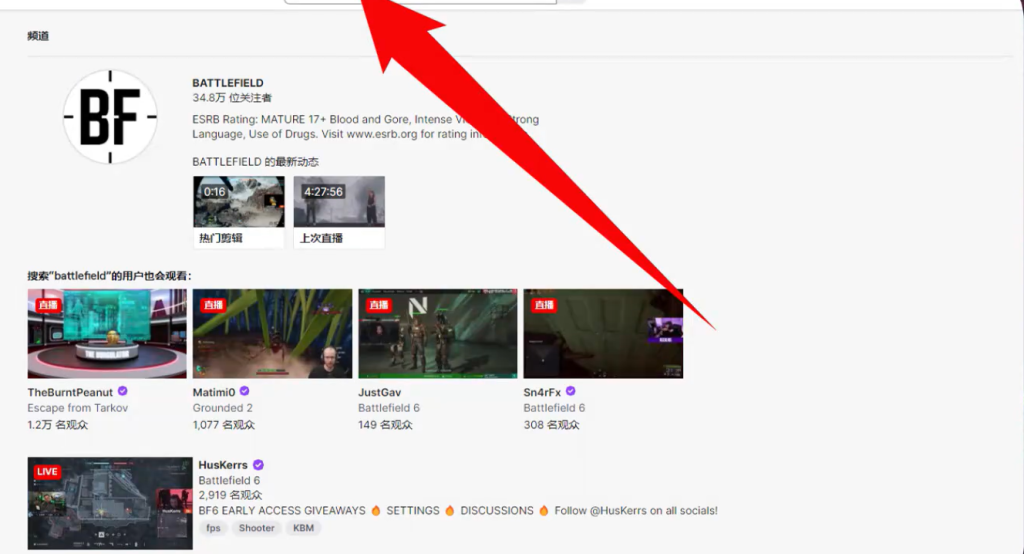The height and width of the screenshot is (554, 1024).
Task: Click Sn4rFx verified badge icon
Action: [x=571, y=391]
